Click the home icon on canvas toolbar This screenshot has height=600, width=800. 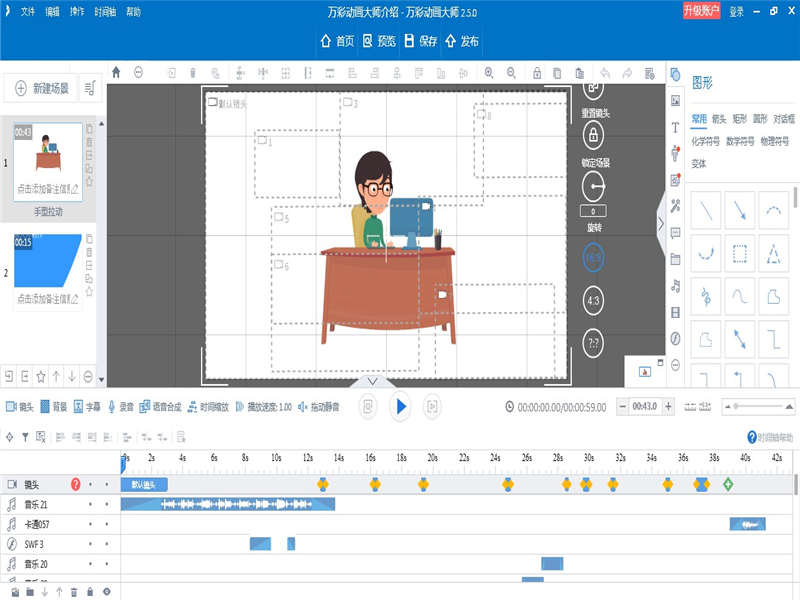116,73
